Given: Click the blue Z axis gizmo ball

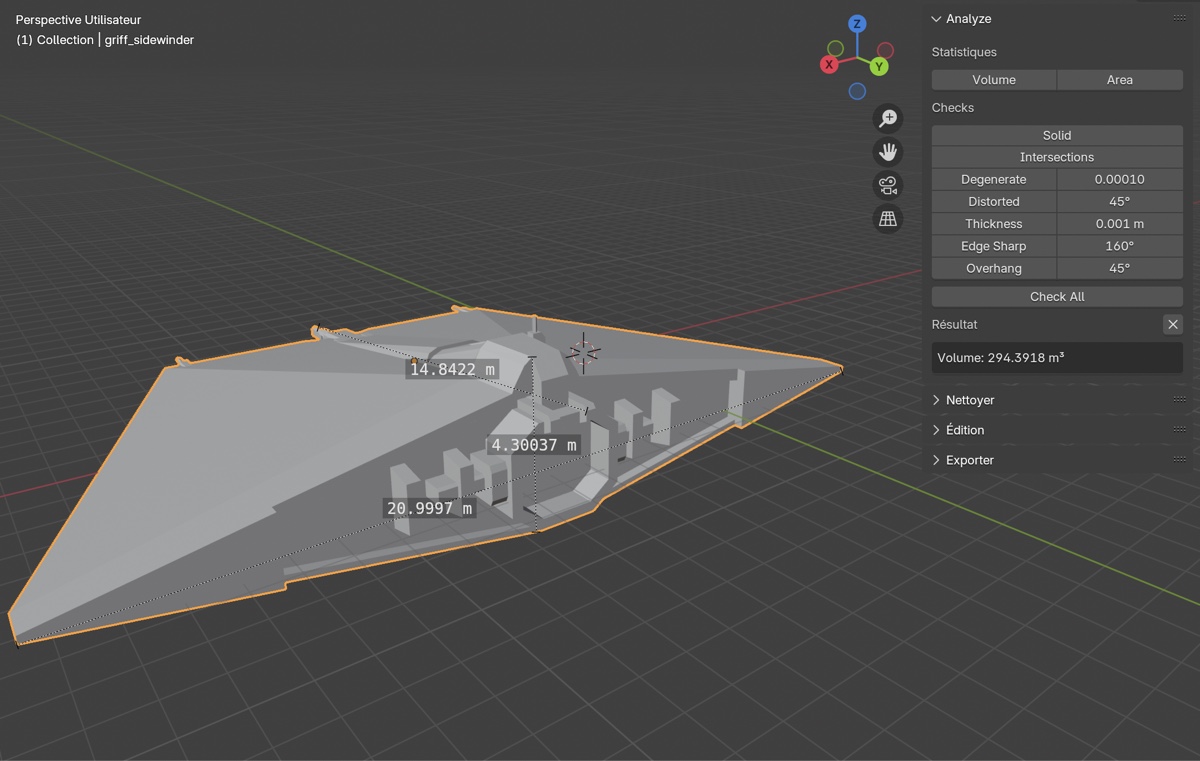Looking at the screenshot, I should click(857, 24).
